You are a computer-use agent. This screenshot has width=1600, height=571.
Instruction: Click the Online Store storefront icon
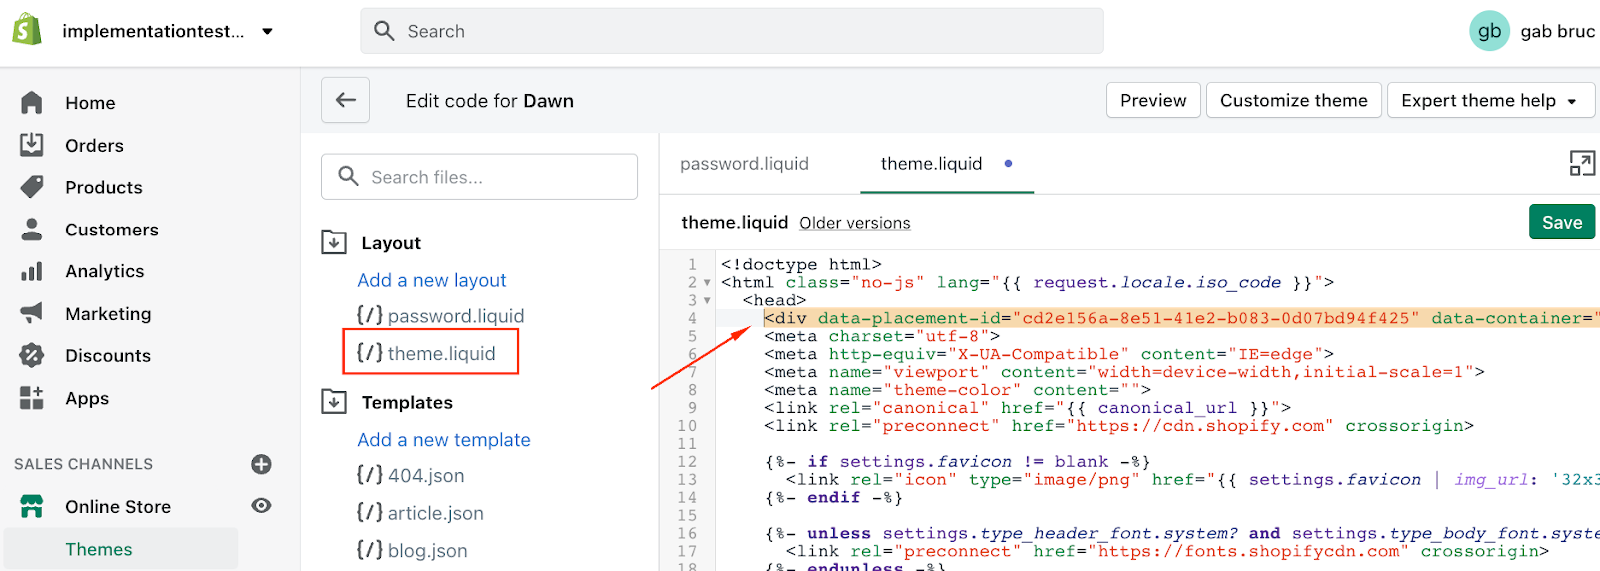point(32,506)
